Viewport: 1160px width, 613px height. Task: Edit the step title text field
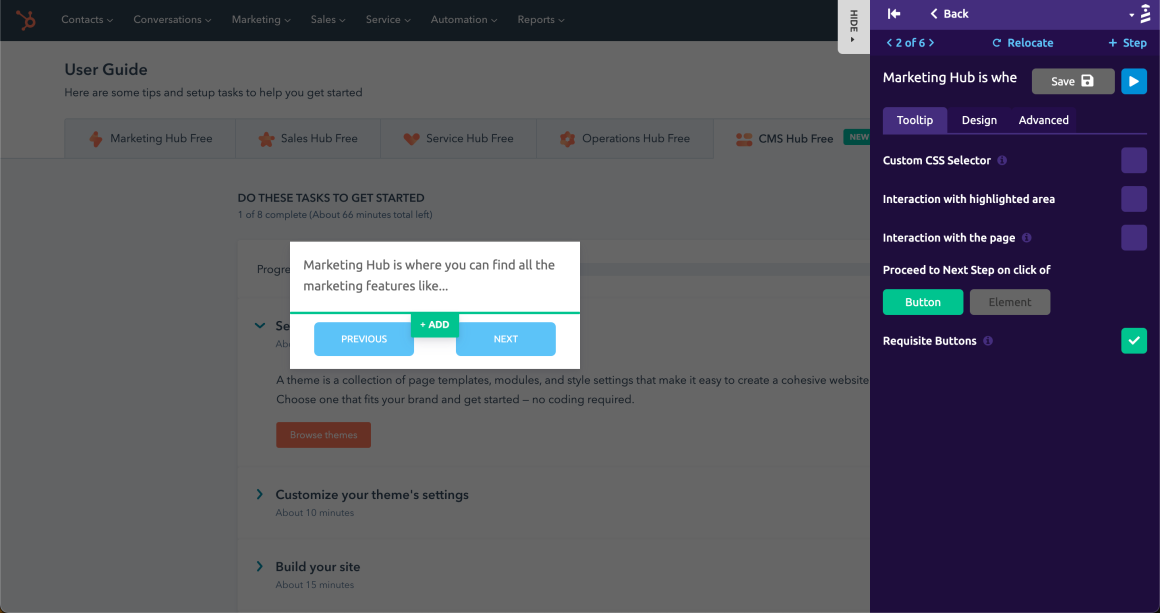click(x=949, y=77)
